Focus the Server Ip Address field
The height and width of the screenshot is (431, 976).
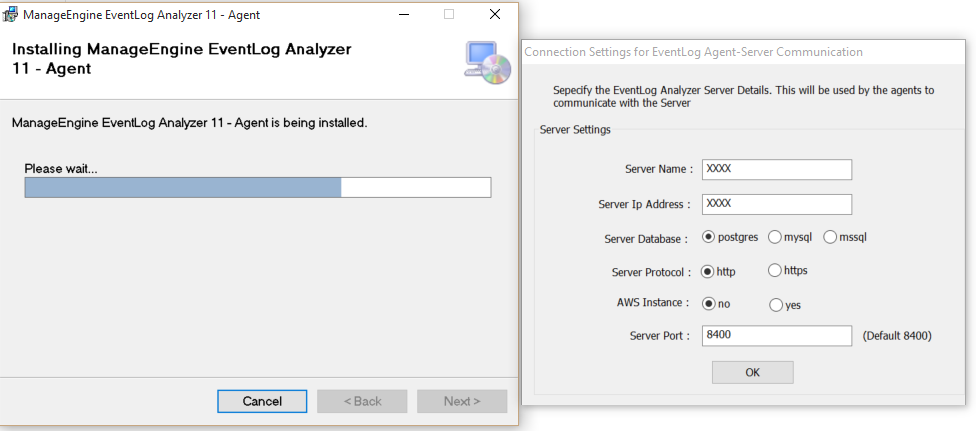coord(776,204)
